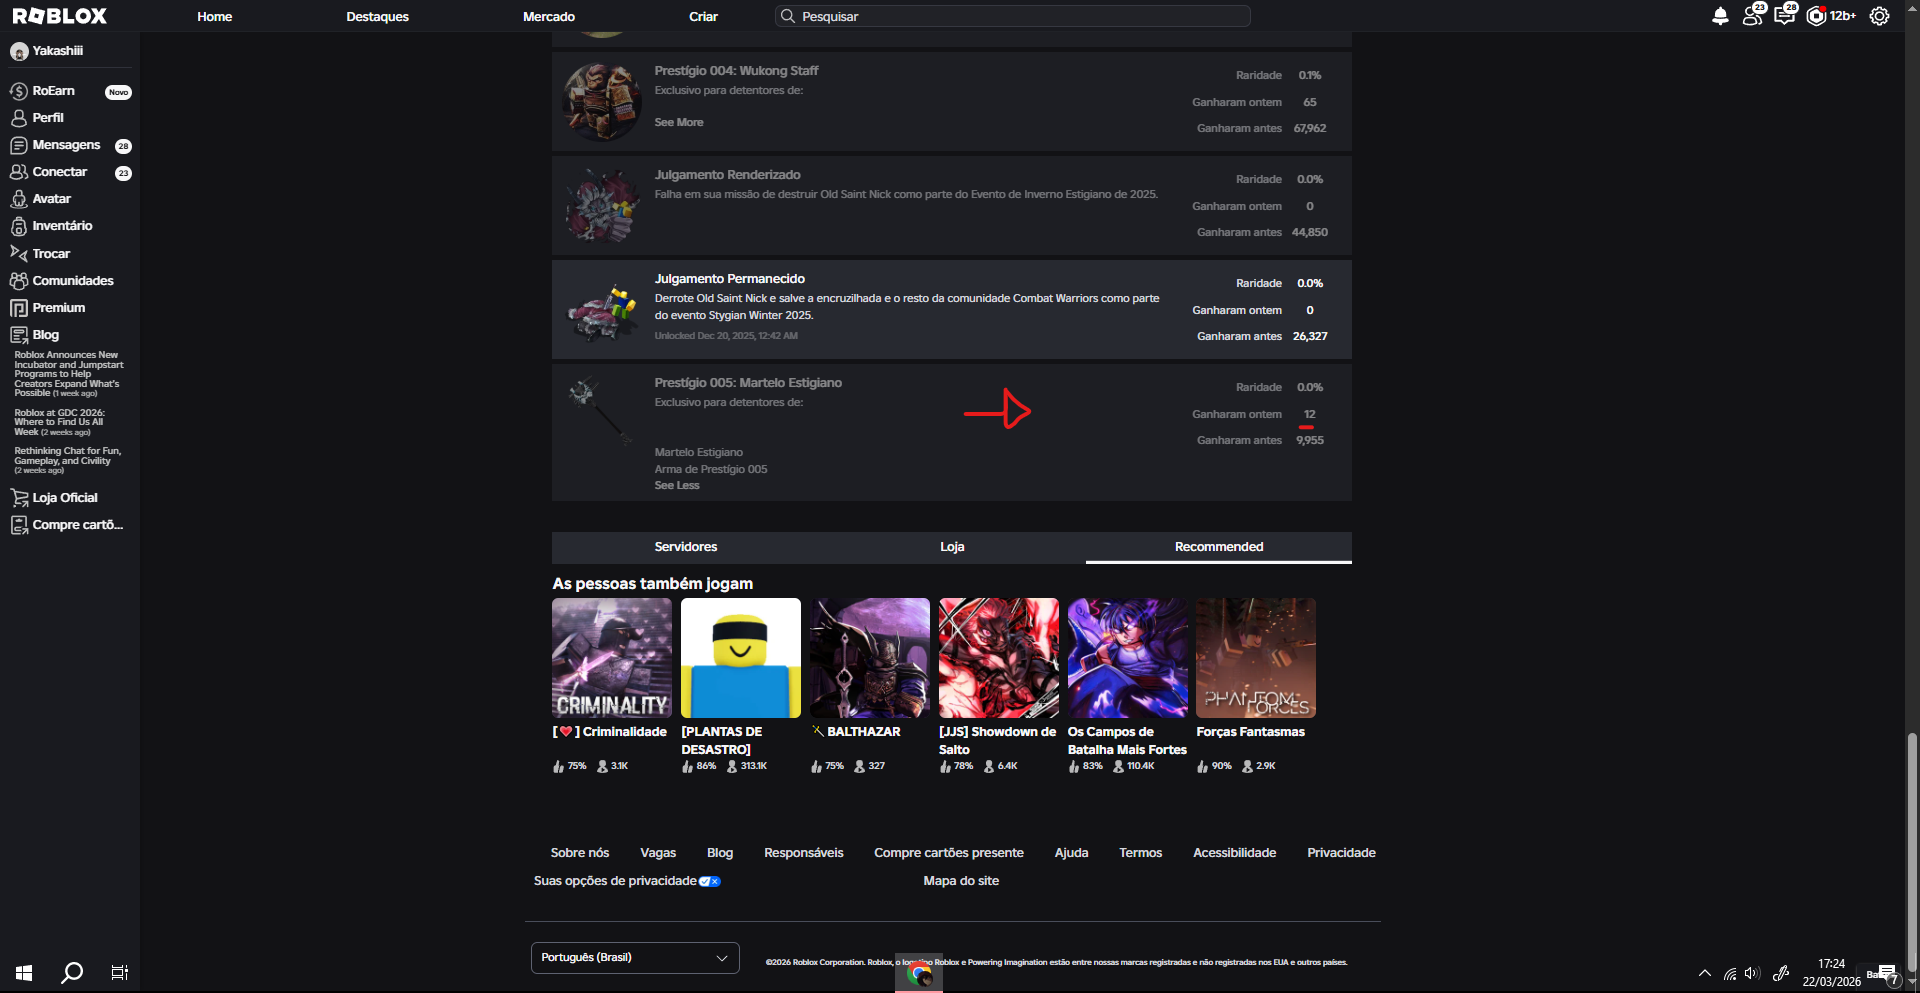
Task: Open the Blog sidebar icon
Action: (x=19, y=335)
